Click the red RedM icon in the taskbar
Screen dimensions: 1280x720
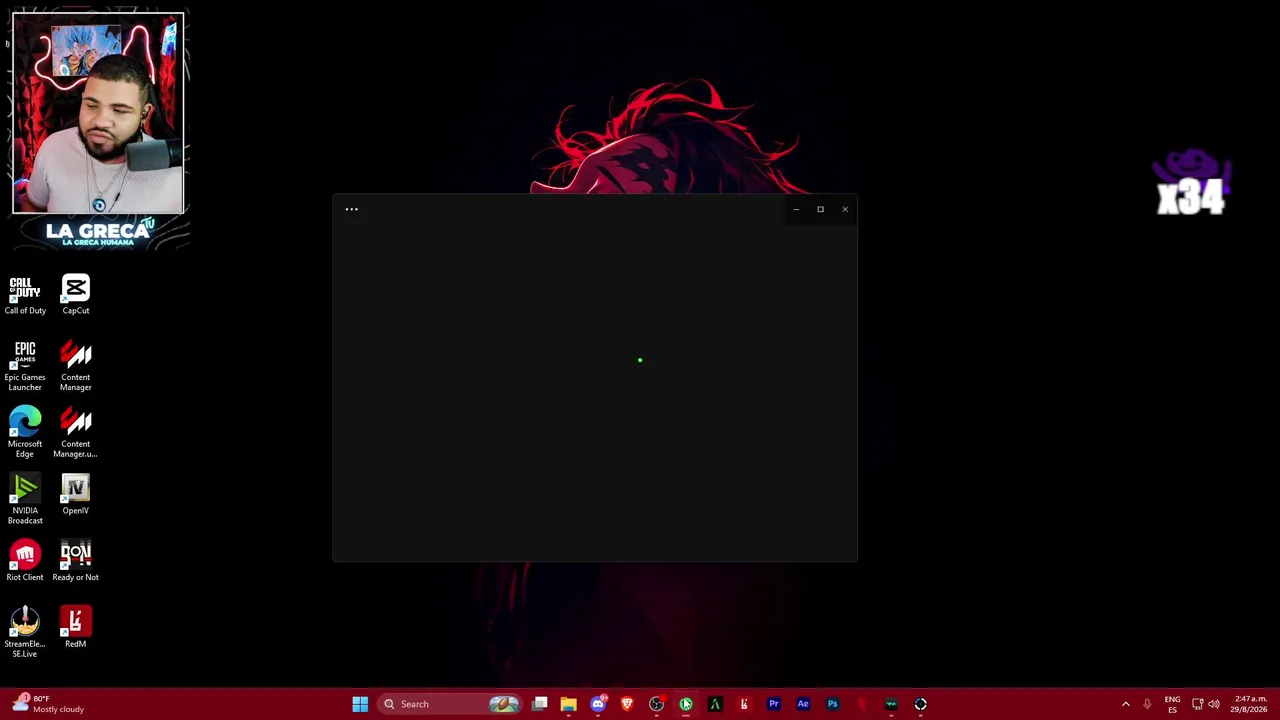[744, 704]
